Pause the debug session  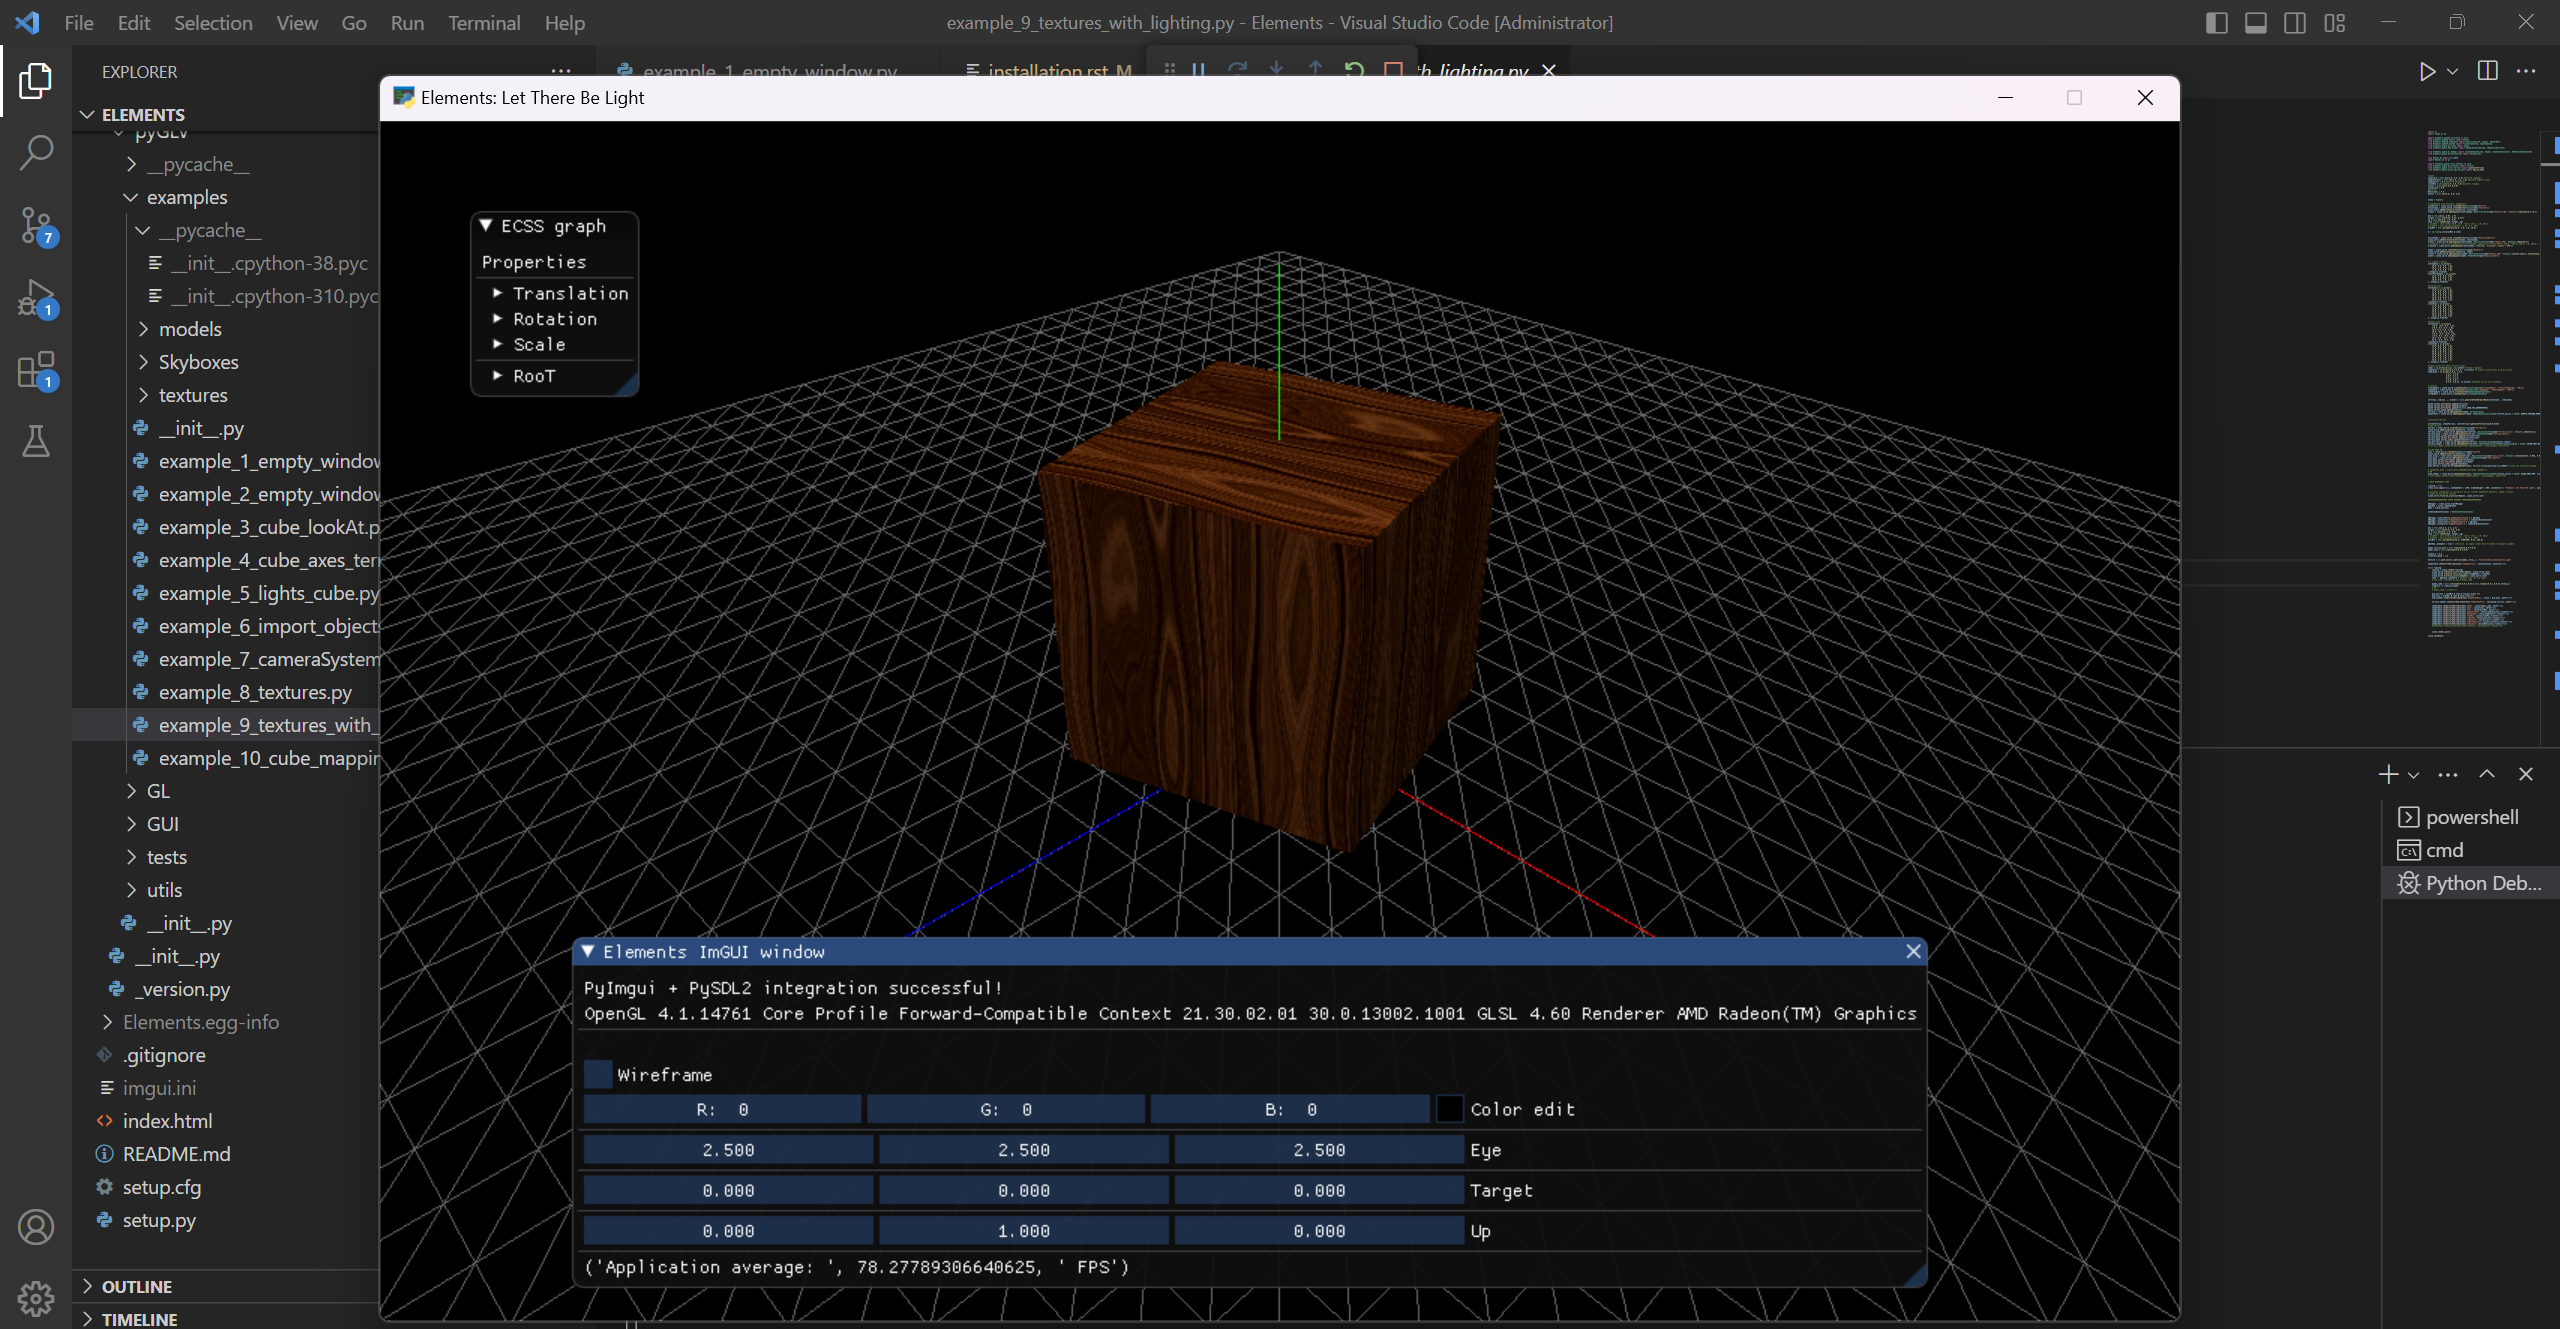click(1198, 70)
